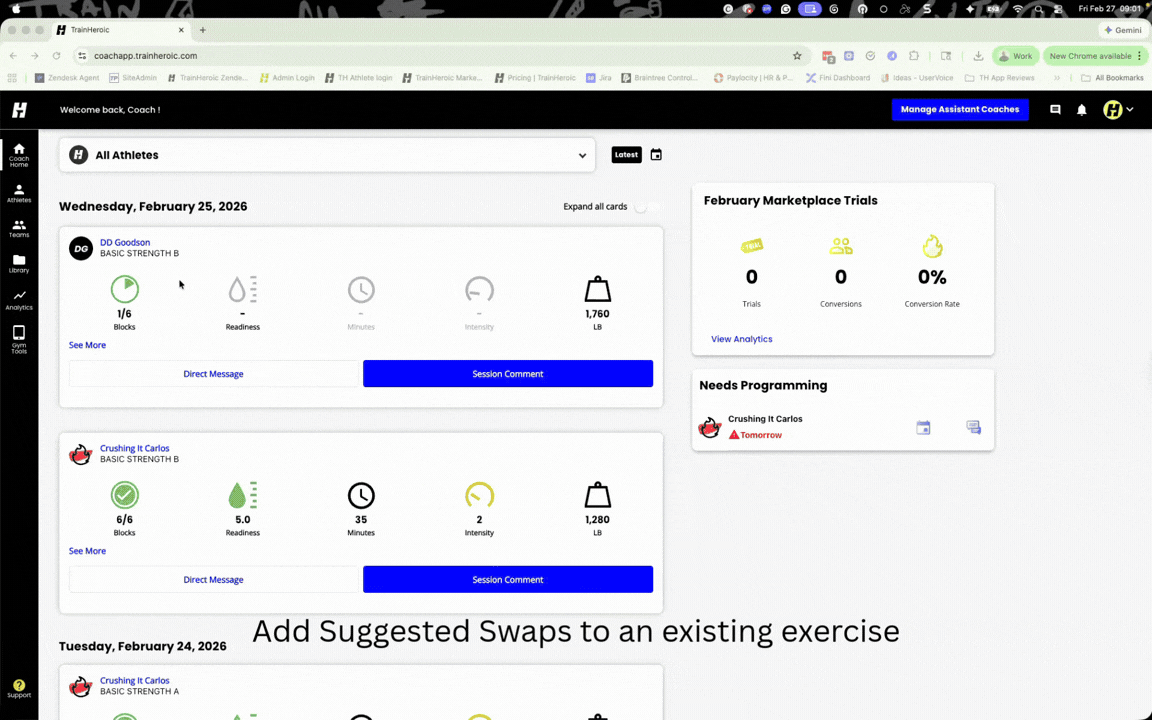Viewport: 1152px width, 720px height.
Task: Open Crushing It Carlos link on Tuesday card
Action: tap(134, 680)
